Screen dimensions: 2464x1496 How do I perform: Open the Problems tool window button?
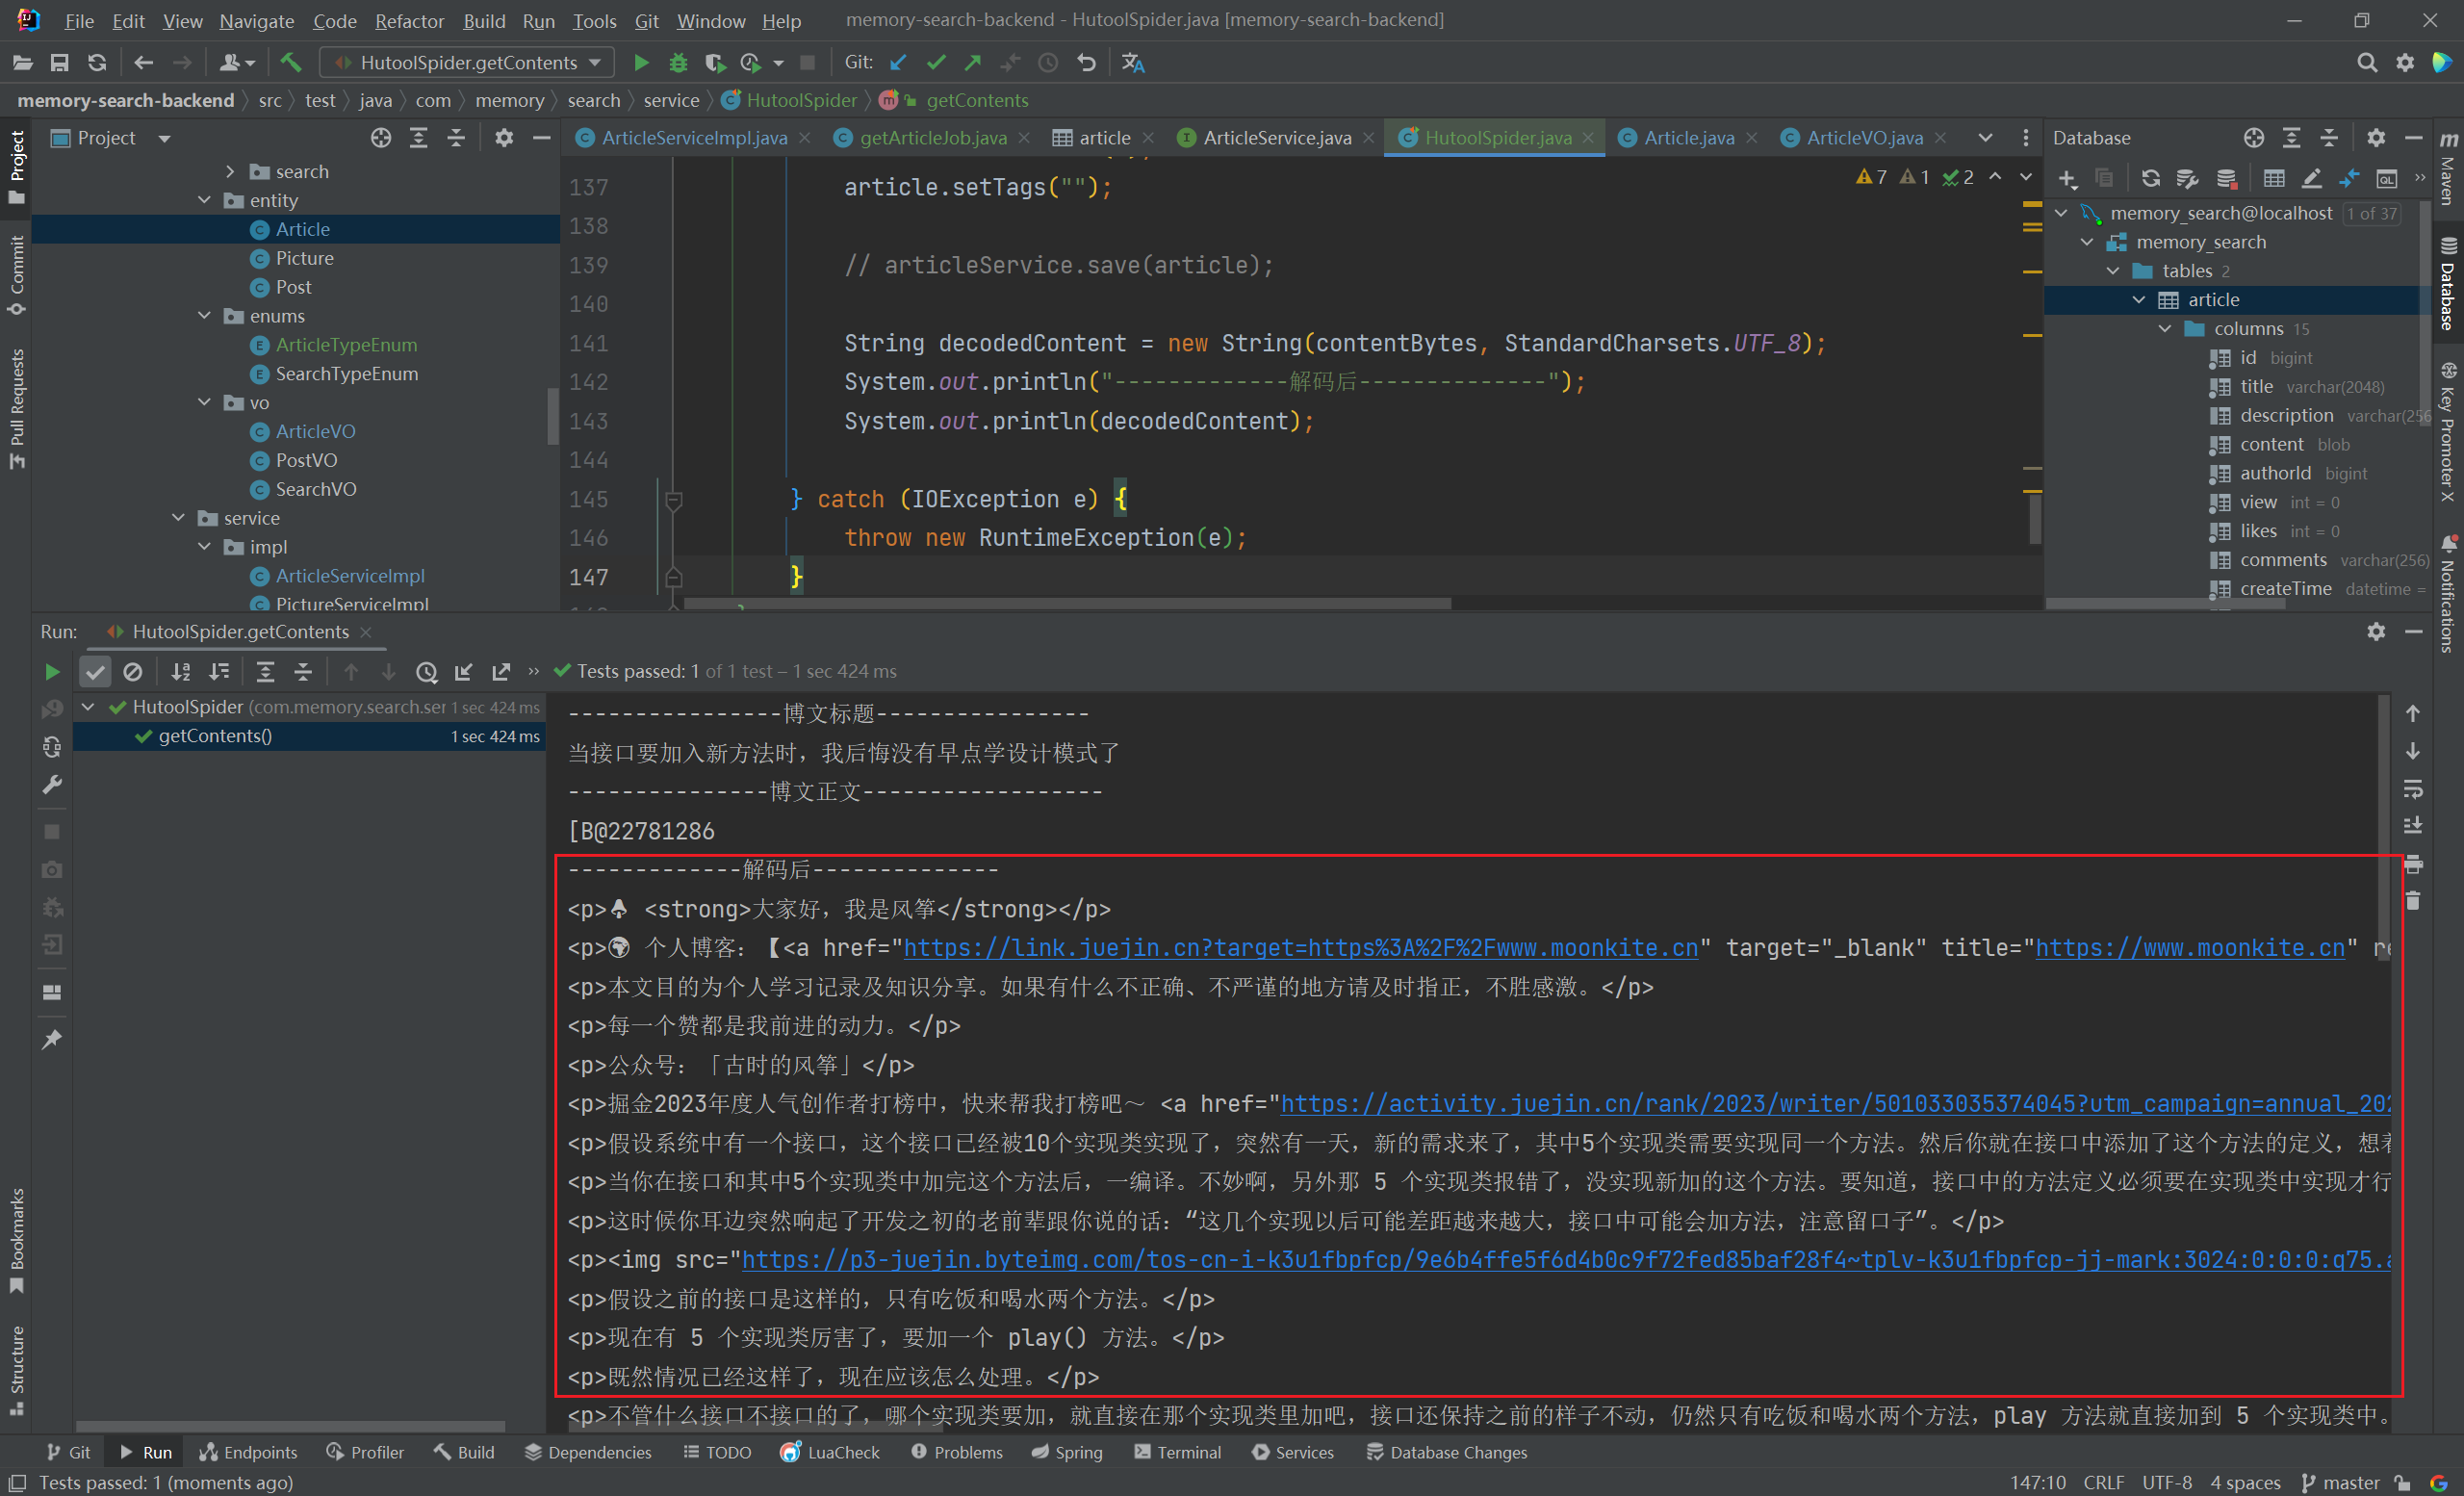tap(957, 1452)
